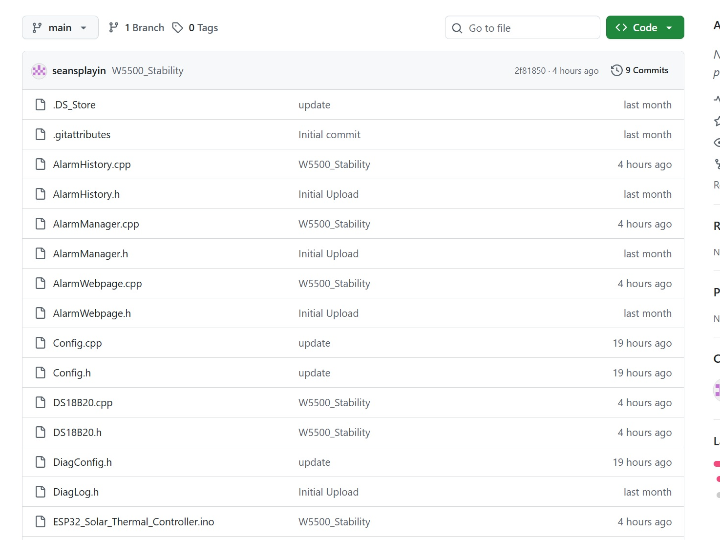Click the file icon beside AlarmManager.cpp

pos(41,224)
